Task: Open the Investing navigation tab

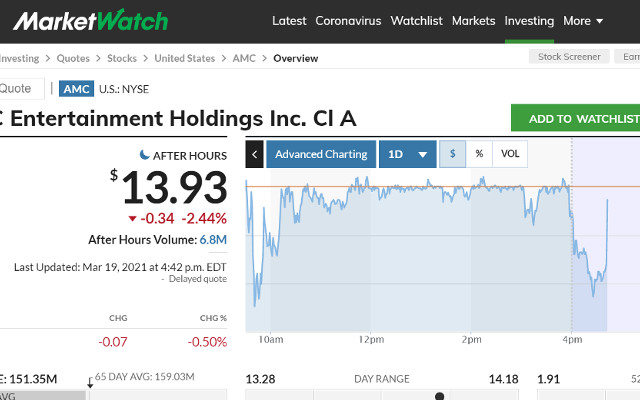Action: (x=529, y=21)
